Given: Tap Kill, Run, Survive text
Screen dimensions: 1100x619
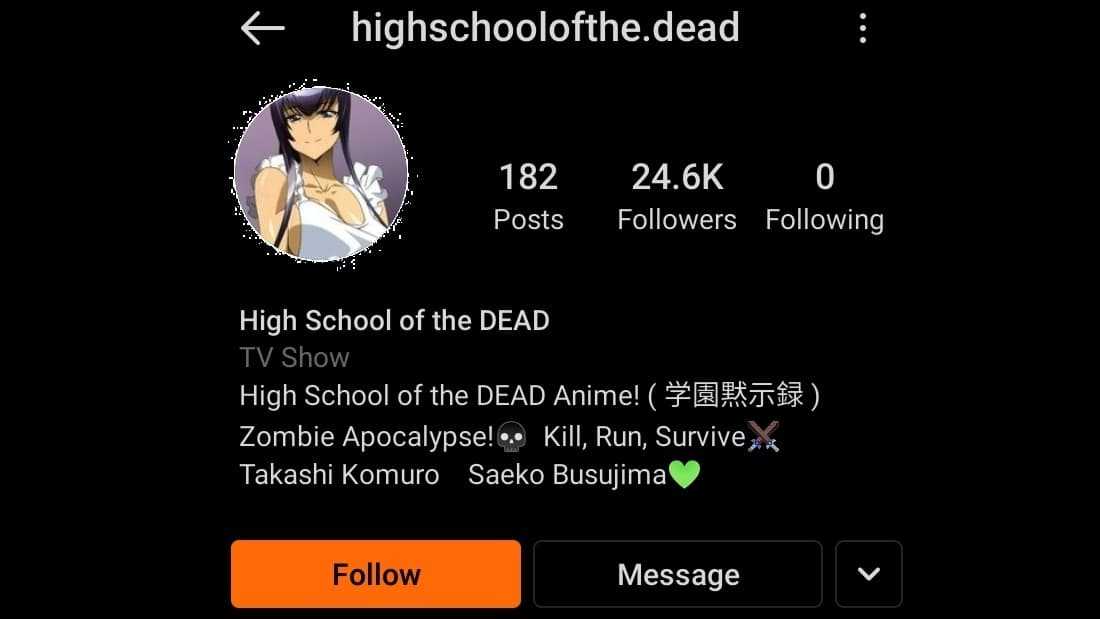Looking at the screenshot, I should pyautogui.click(x=644, y=437).
